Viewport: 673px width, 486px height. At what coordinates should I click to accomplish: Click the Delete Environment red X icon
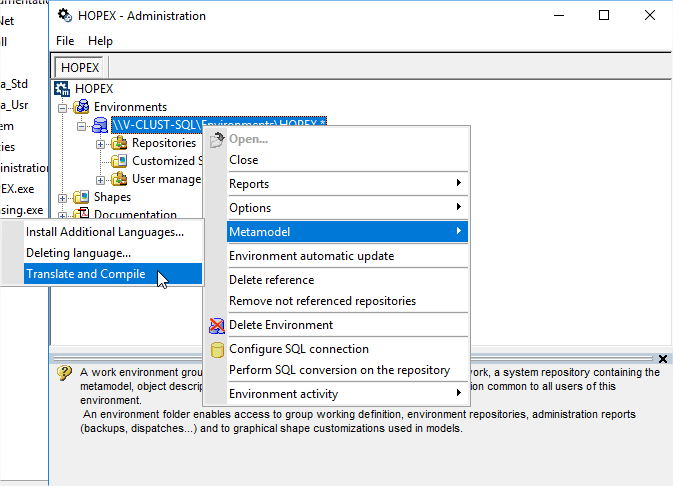click(x=216, y=325)
